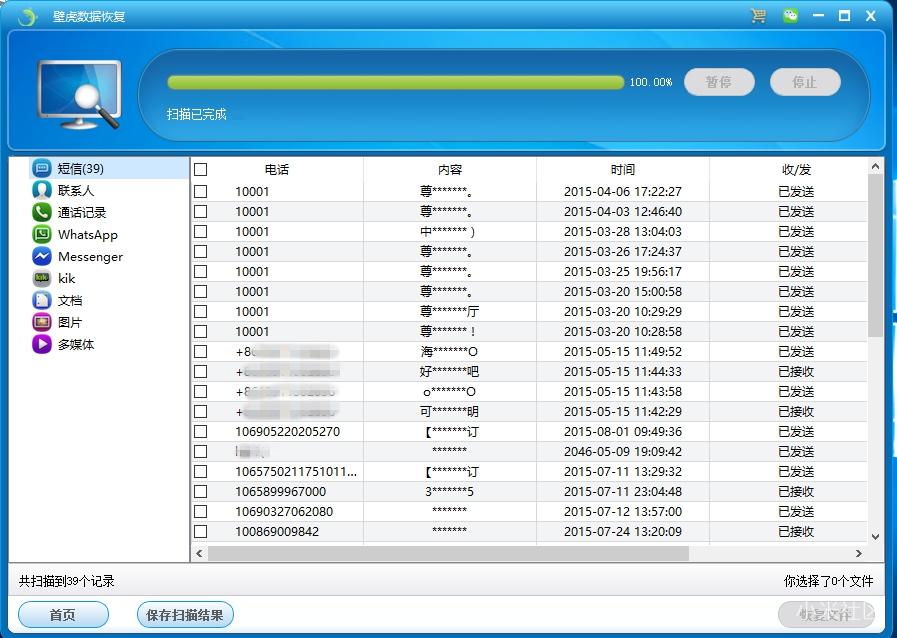The image size is (897, 638).
Task: Select the pictures icon in sidebar
Action: pos(42,322)
